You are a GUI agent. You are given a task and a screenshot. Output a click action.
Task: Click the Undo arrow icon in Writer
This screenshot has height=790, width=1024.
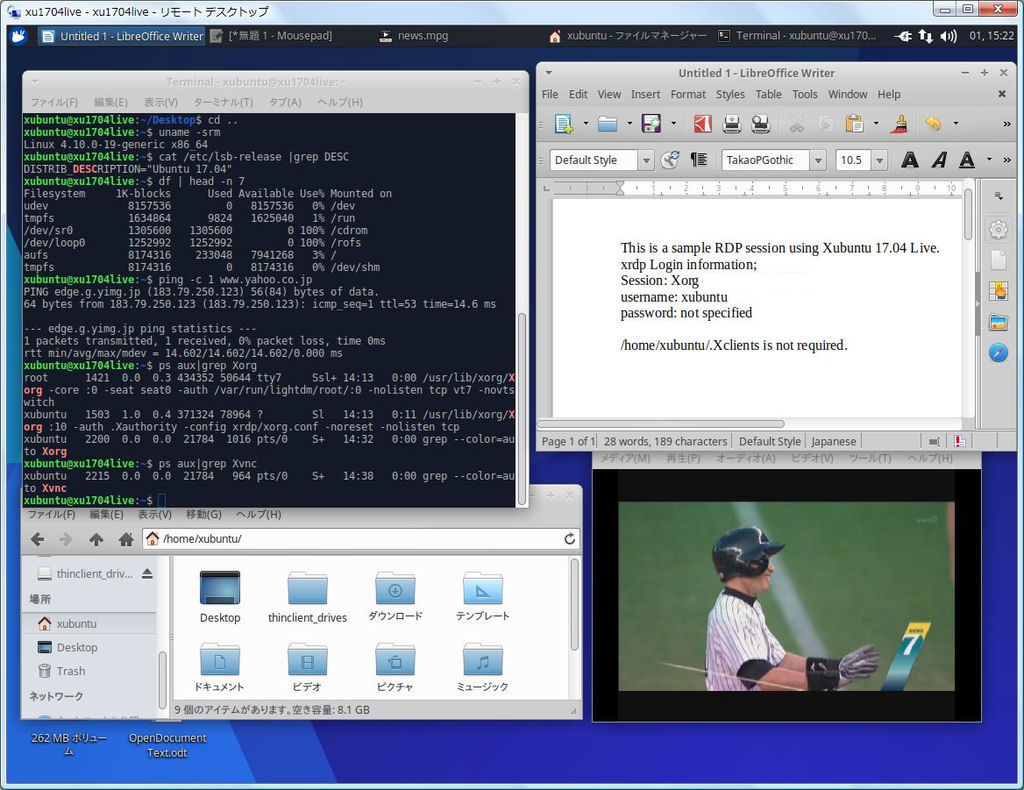[x=934, y=123]
